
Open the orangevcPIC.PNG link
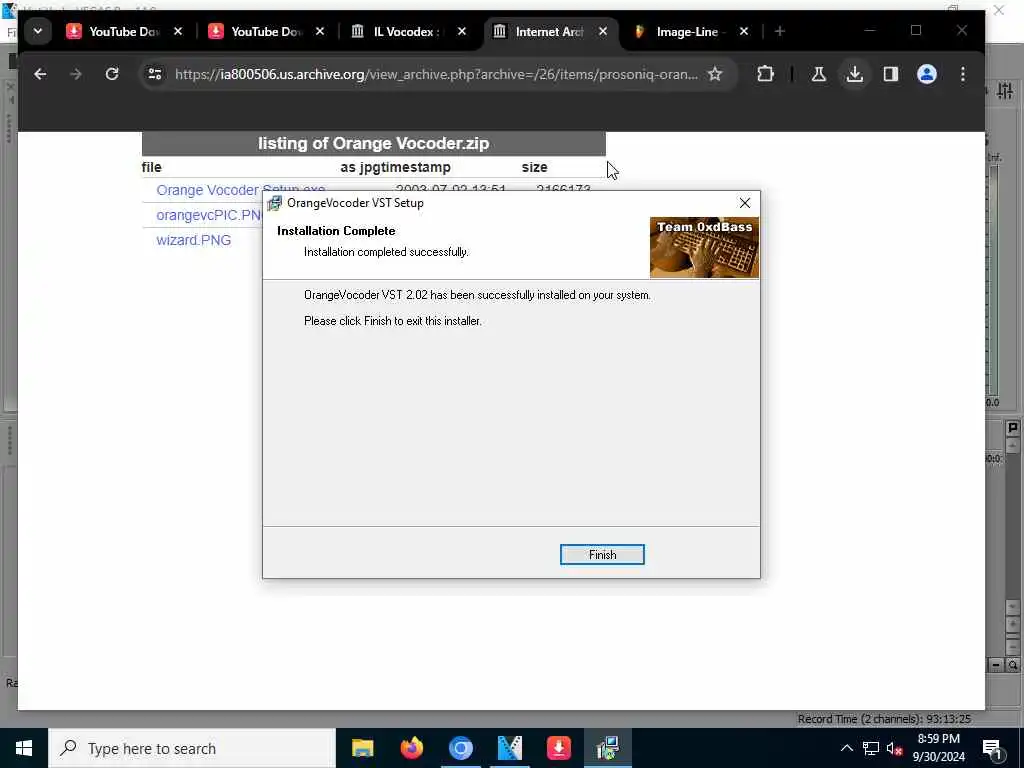pyautogui.click(x=210, y=215)
